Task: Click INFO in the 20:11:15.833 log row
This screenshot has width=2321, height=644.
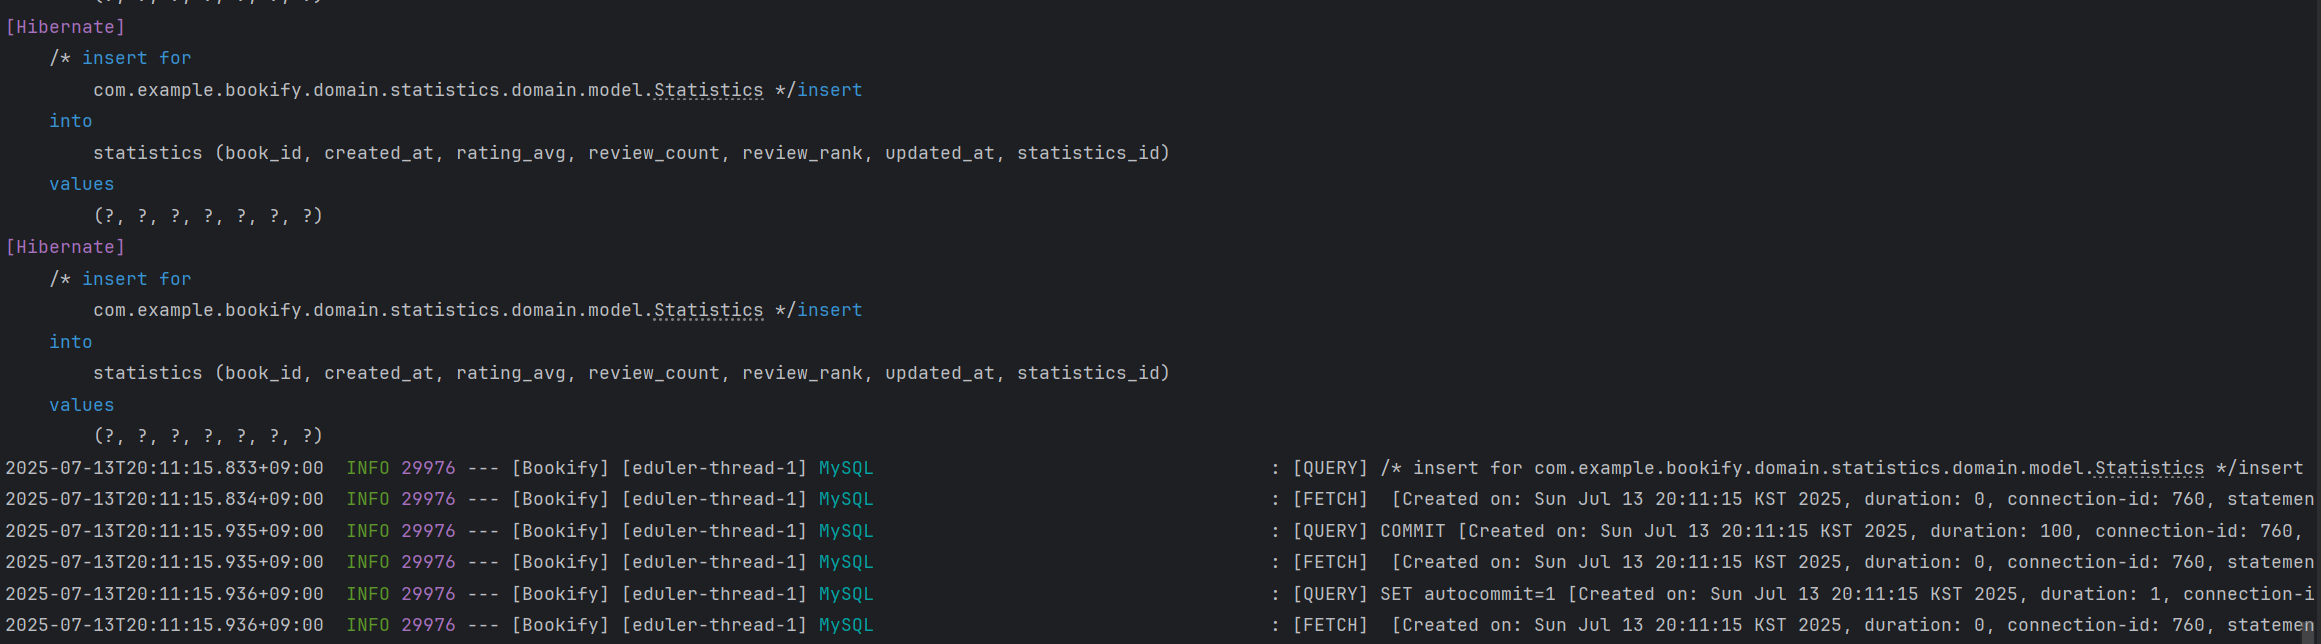Action: tap(368, 468)
